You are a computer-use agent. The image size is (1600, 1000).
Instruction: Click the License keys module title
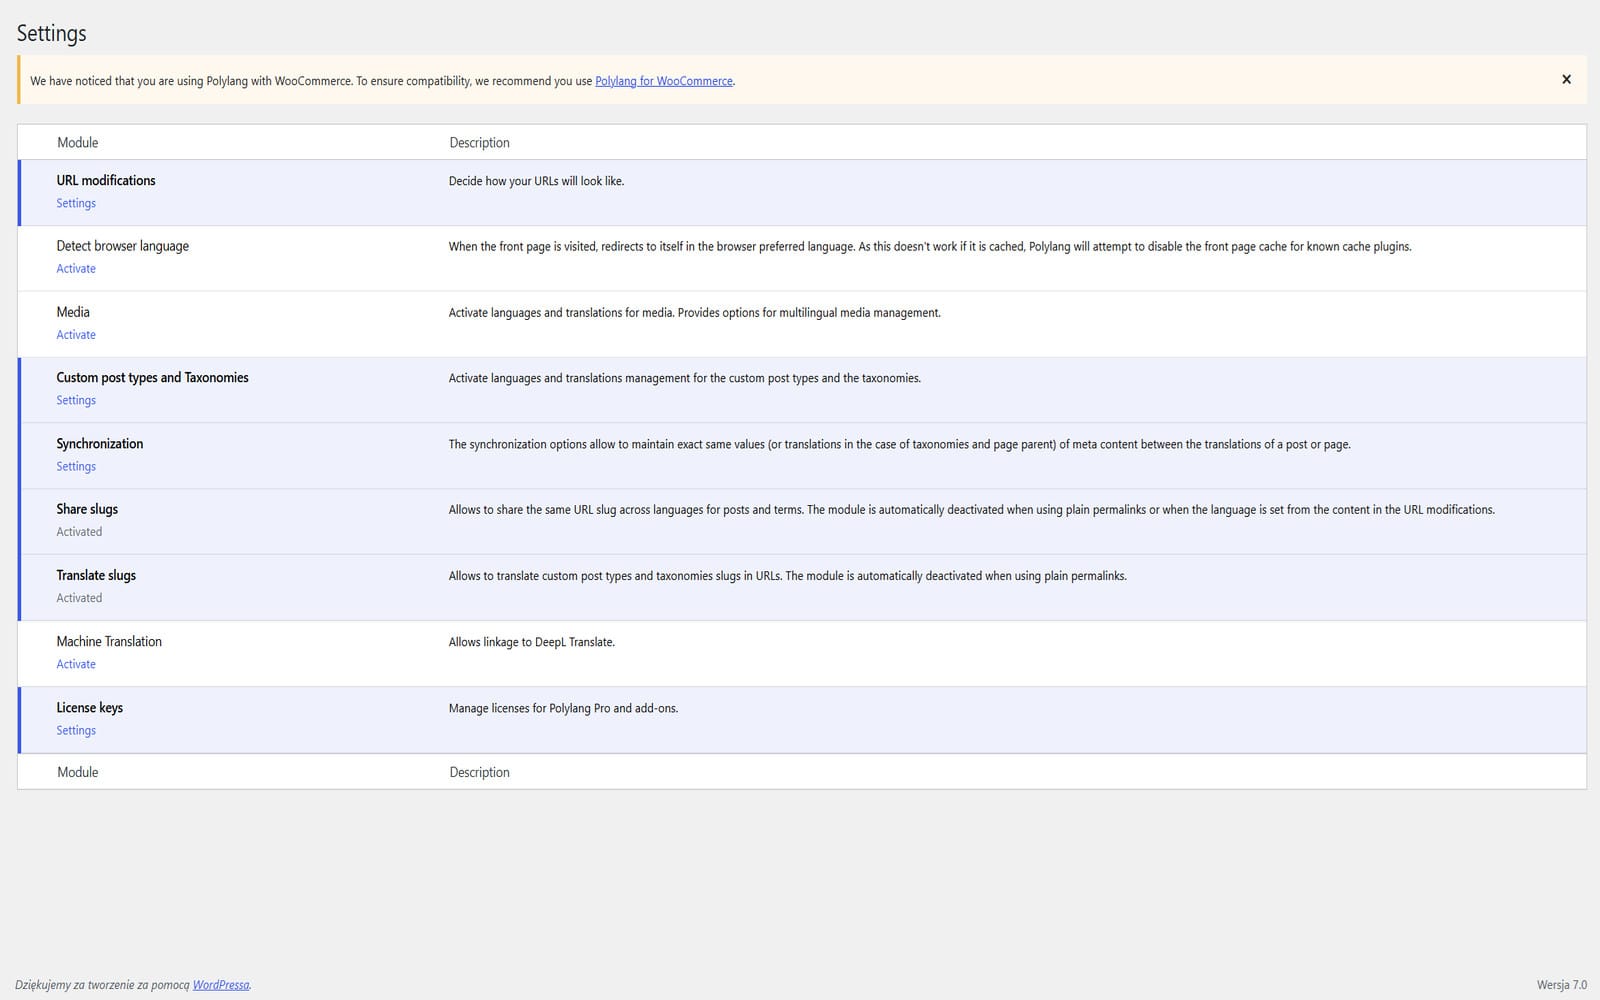pos(90,707)
